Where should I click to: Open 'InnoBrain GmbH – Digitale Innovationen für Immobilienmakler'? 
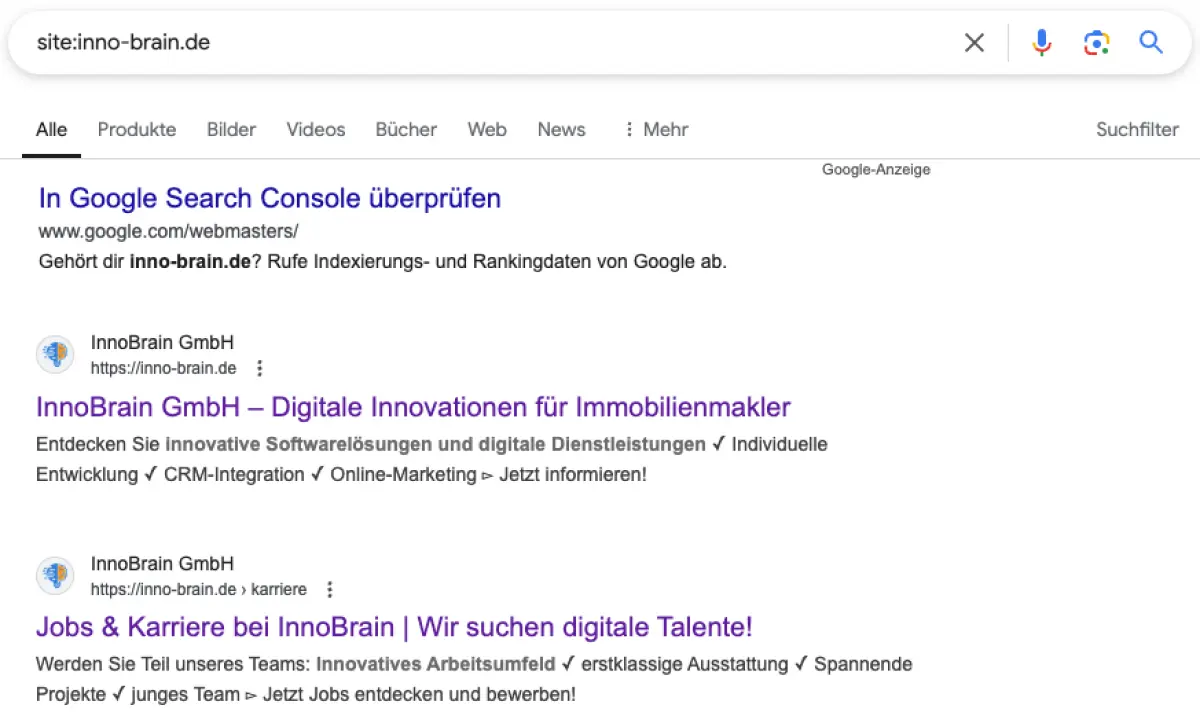413,407
